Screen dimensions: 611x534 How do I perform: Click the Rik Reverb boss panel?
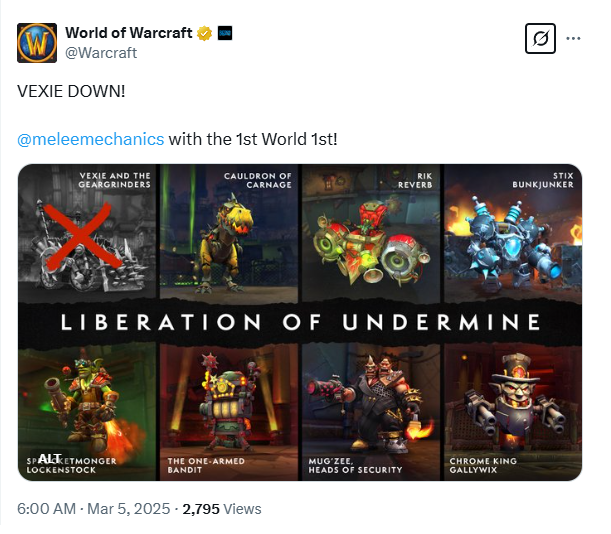tap(371, 232)
